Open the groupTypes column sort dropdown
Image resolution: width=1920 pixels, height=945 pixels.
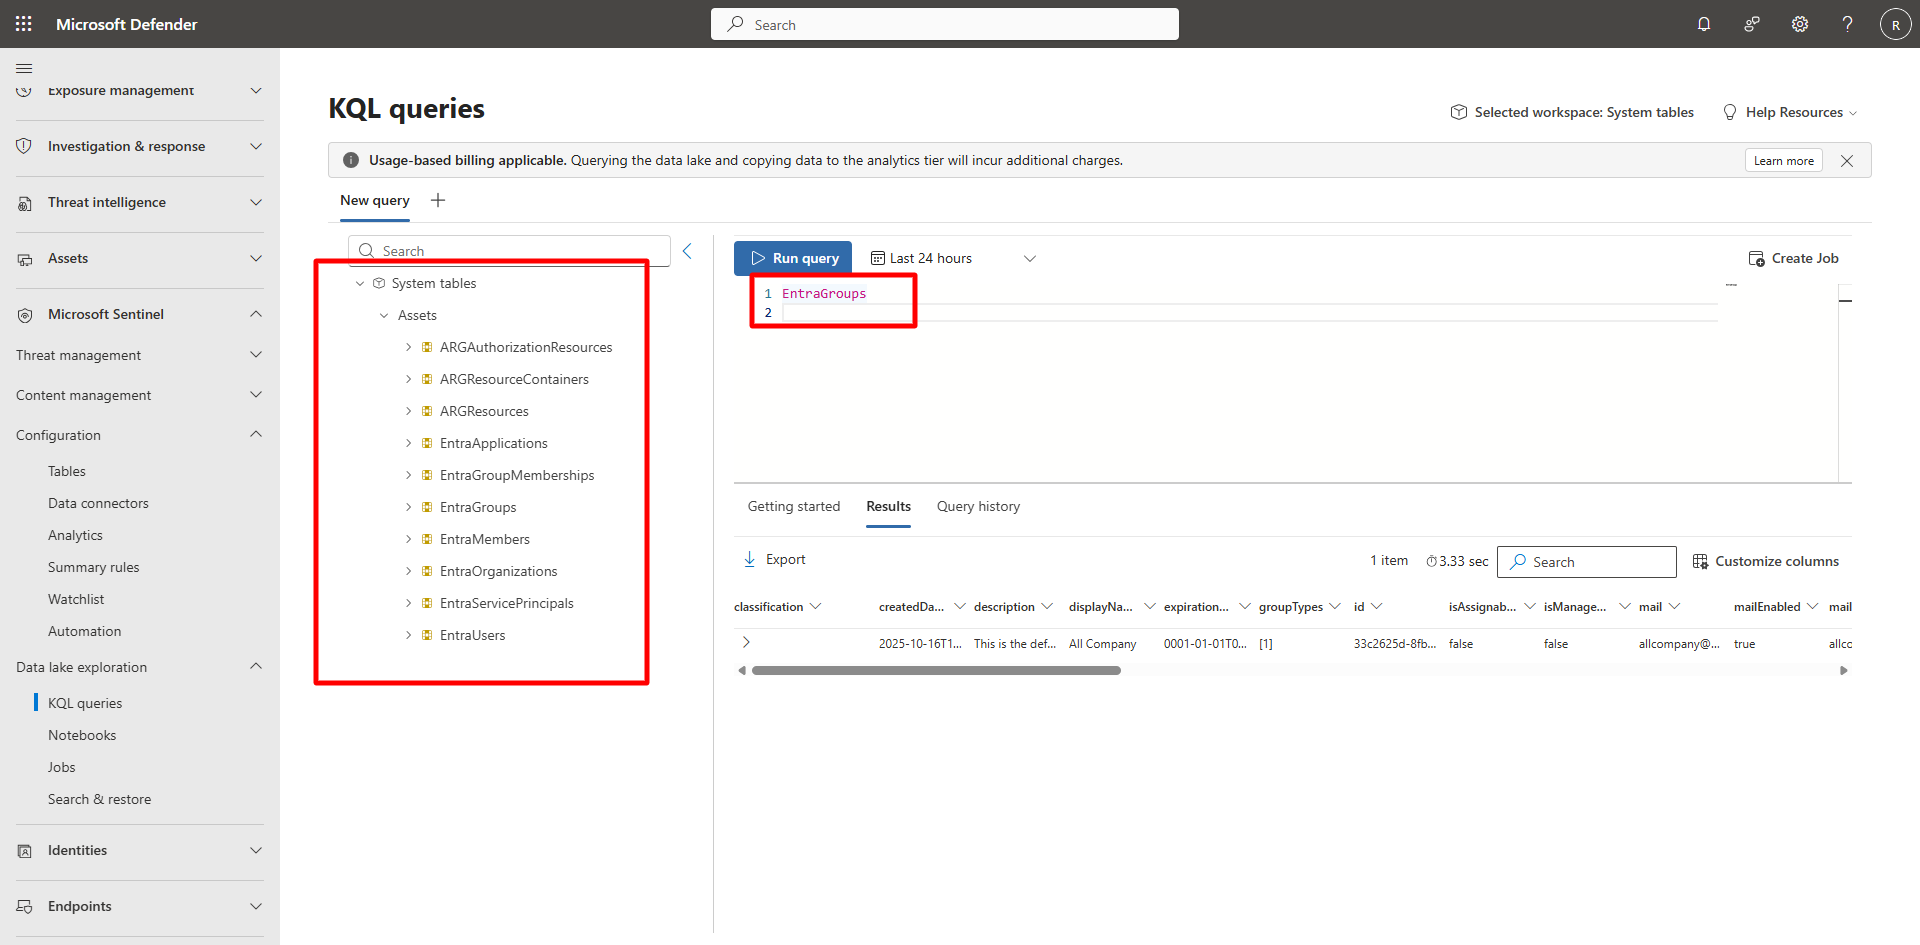[x=1335, y=606]
